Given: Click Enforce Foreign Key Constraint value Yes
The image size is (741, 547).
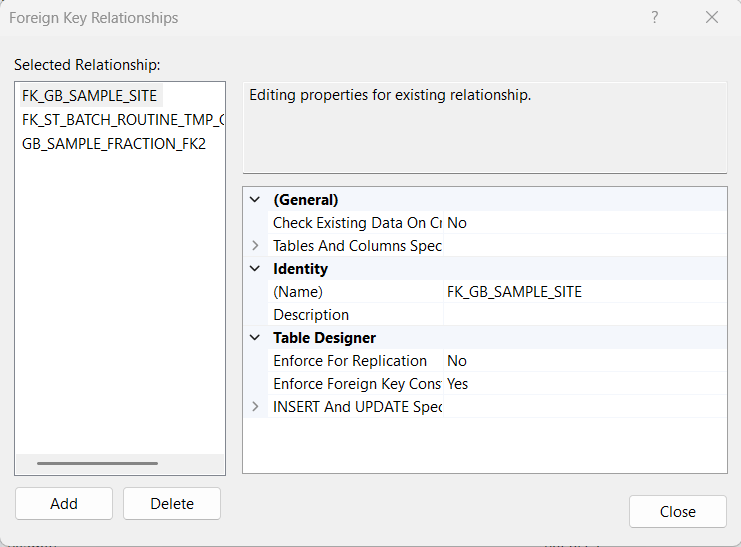Looking at the screenshot, I should 584,384.
